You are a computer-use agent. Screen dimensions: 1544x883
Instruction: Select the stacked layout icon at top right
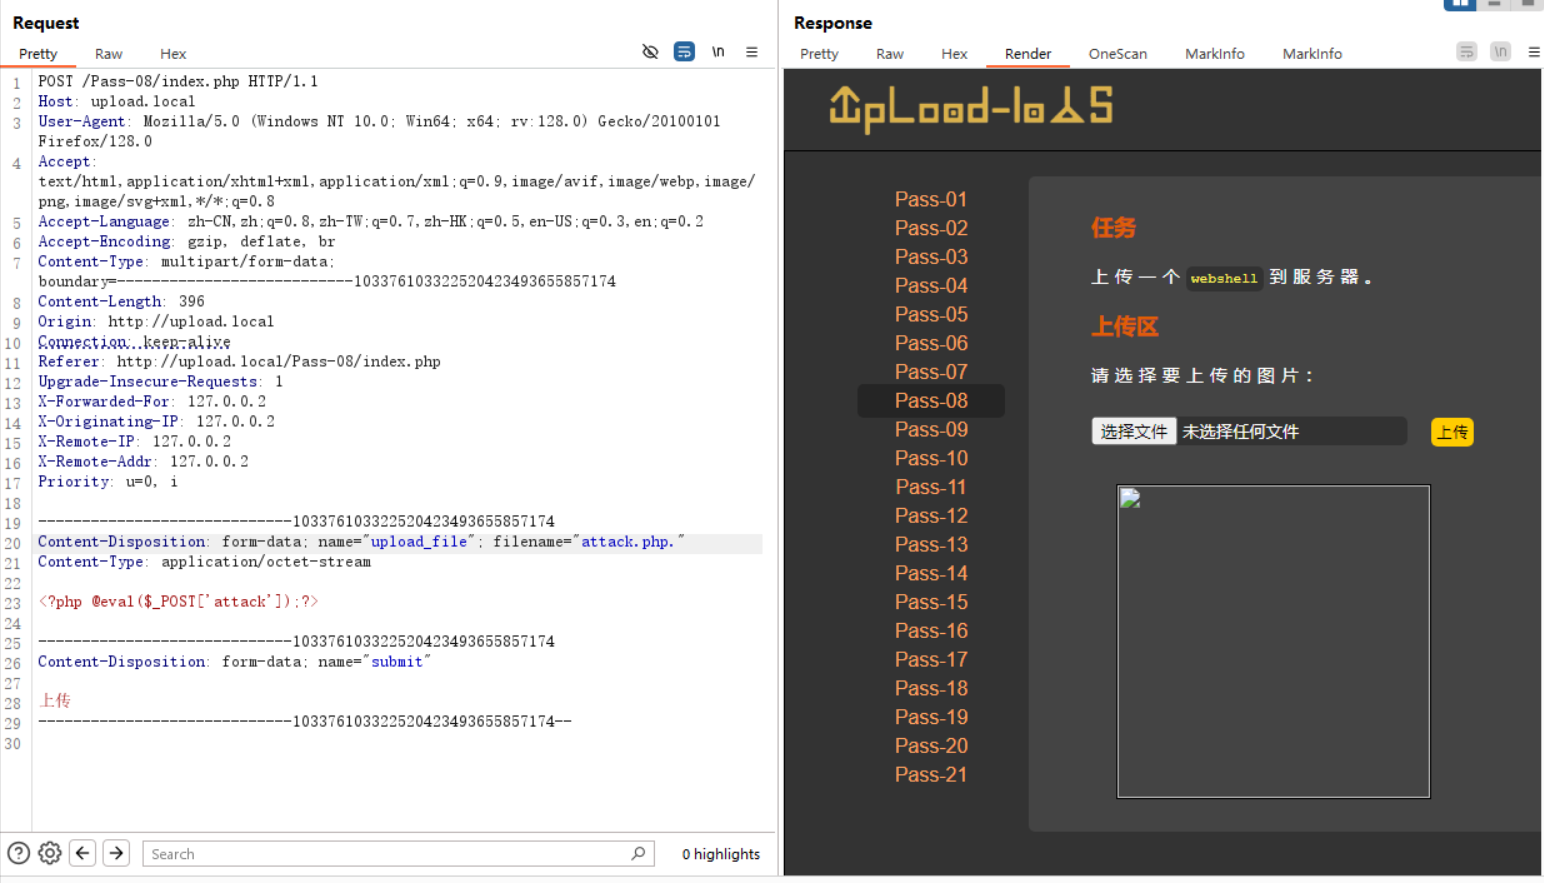(1494, 4)
